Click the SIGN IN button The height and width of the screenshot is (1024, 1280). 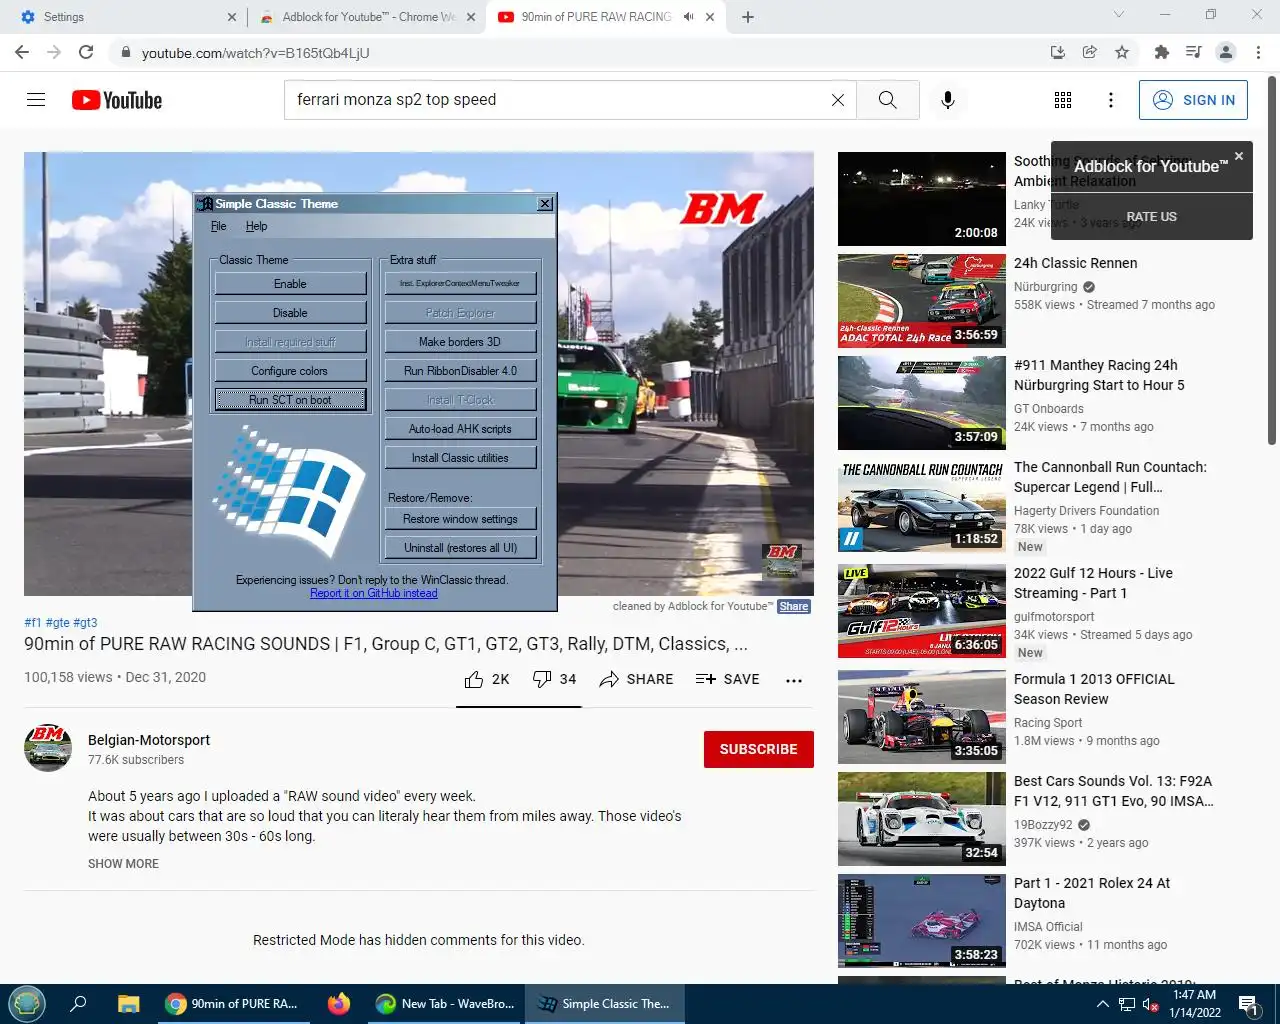coord(1193,100)
